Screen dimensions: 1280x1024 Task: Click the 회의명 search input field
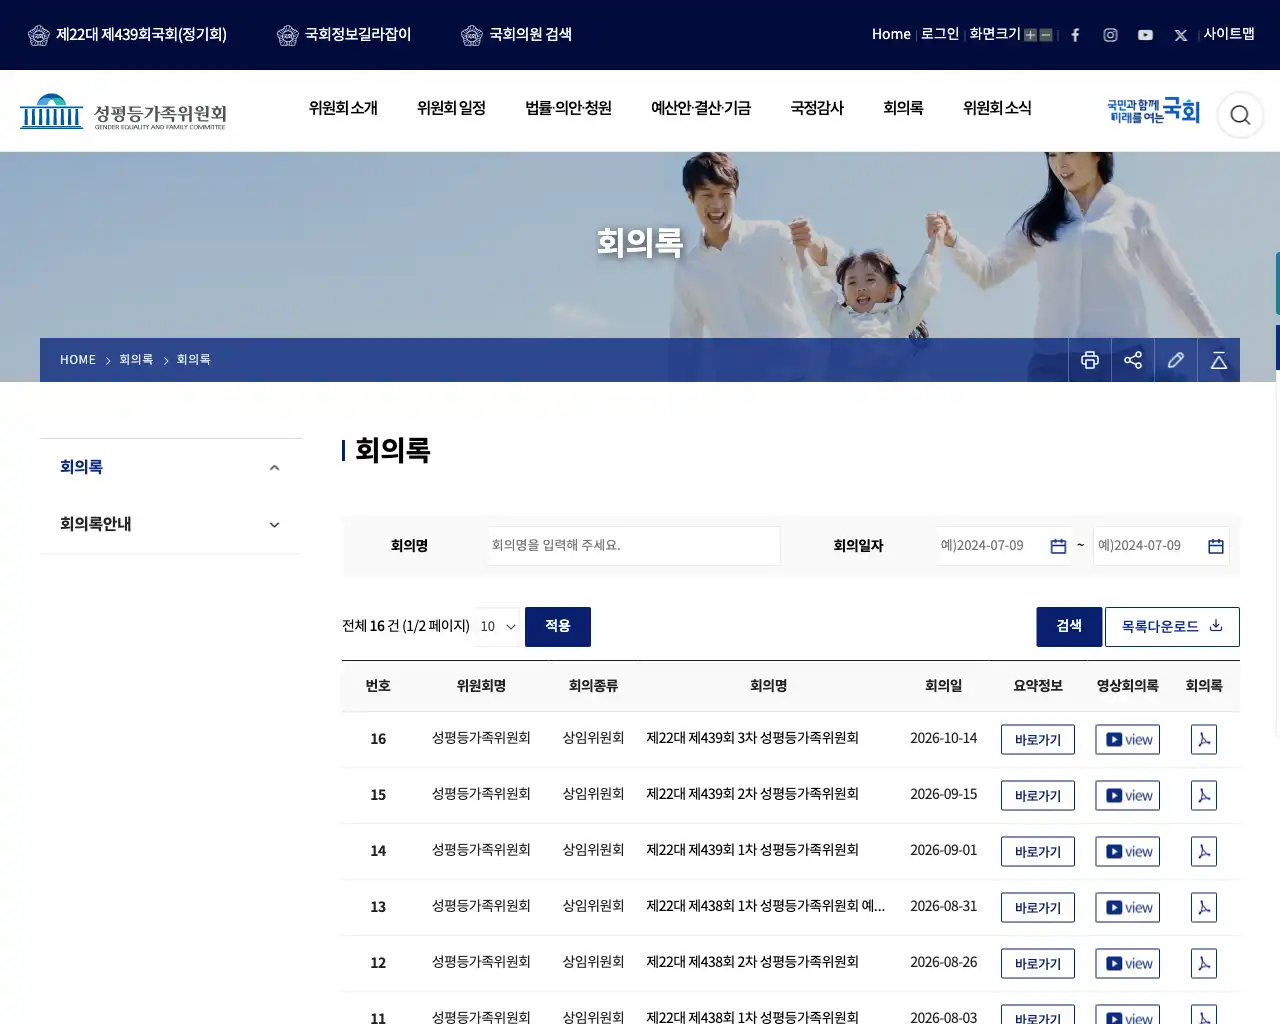pyautogui.click(x=634, y=546)
